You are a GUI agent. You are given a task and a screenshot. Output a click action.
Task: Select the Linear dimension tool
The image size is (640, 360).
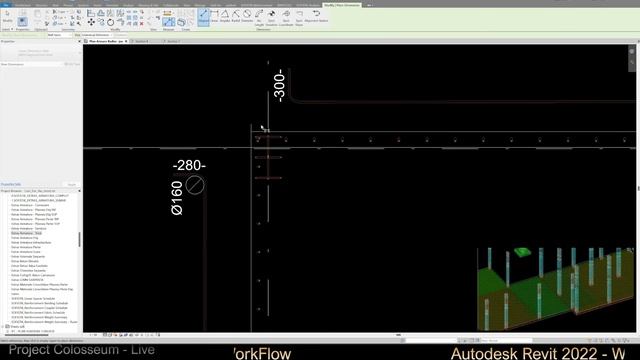tap(214, 16)
